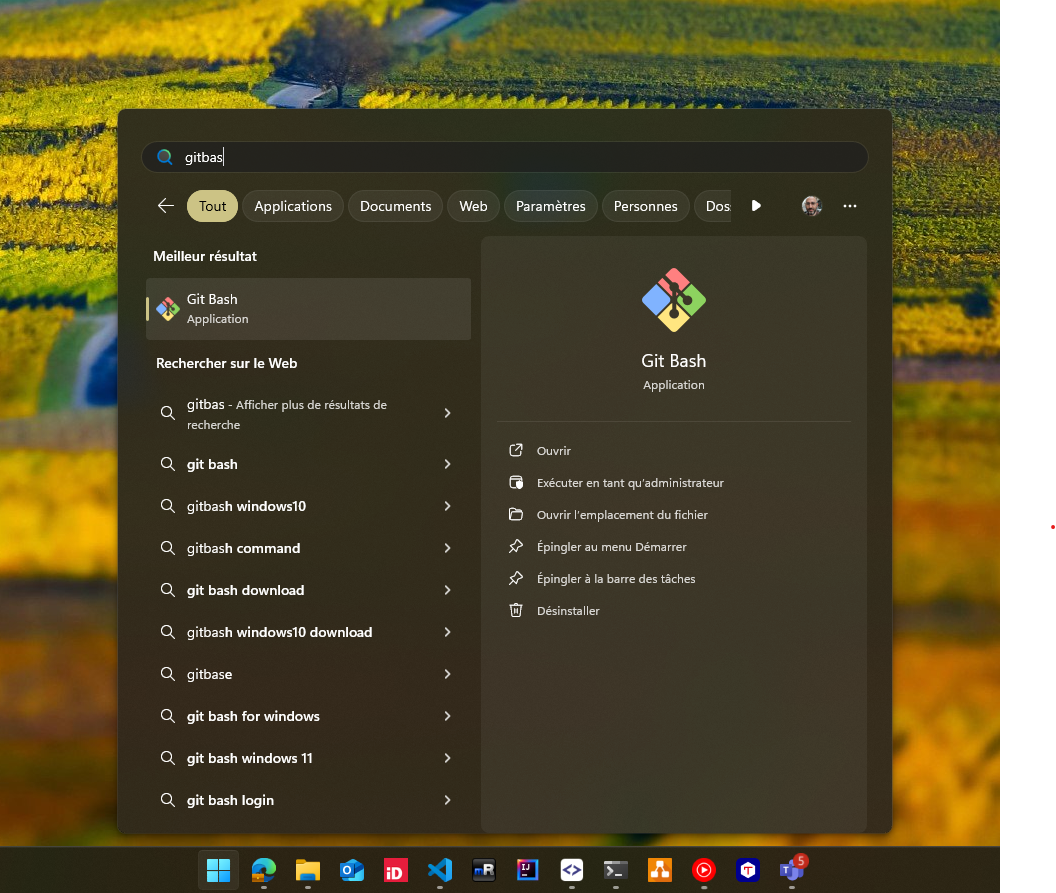Viewport: 1056px width, 893px height.
Task: Click the user profile picture in search
Action: pyautogui.click(x=812, y=206)
